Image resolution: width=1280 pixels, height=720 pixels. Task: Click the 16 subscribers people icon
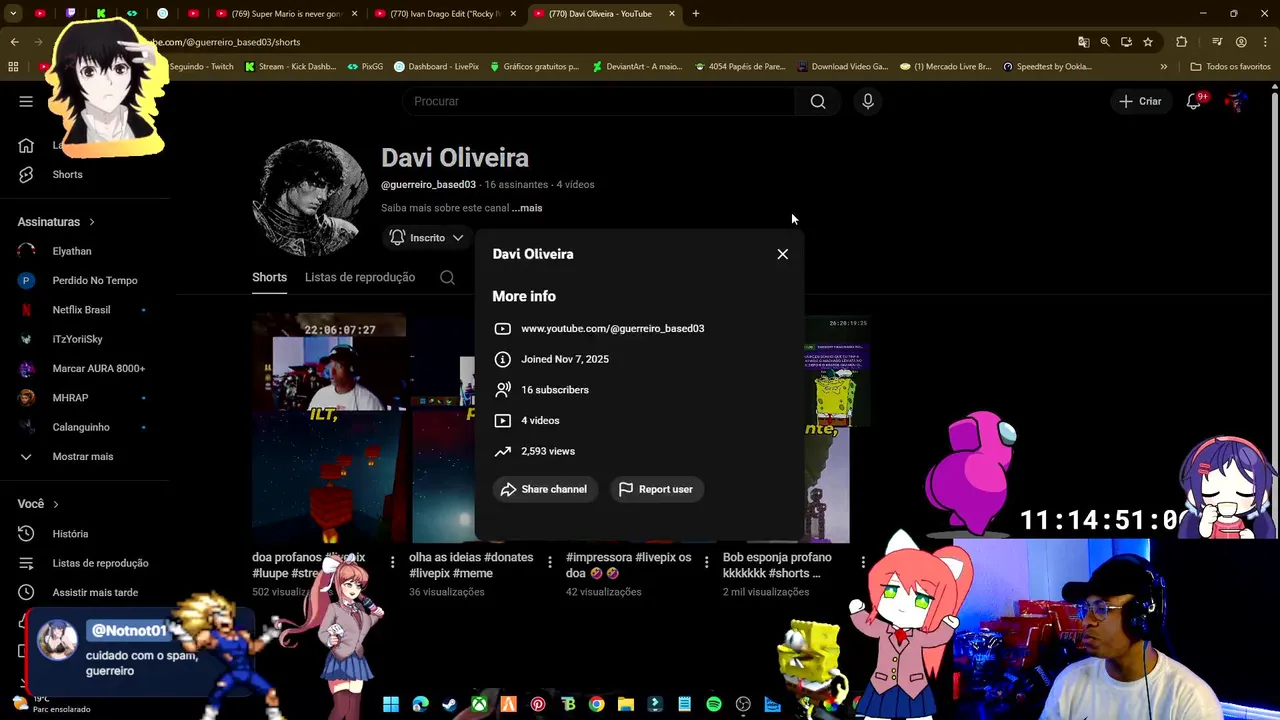[x=502, y=390]
